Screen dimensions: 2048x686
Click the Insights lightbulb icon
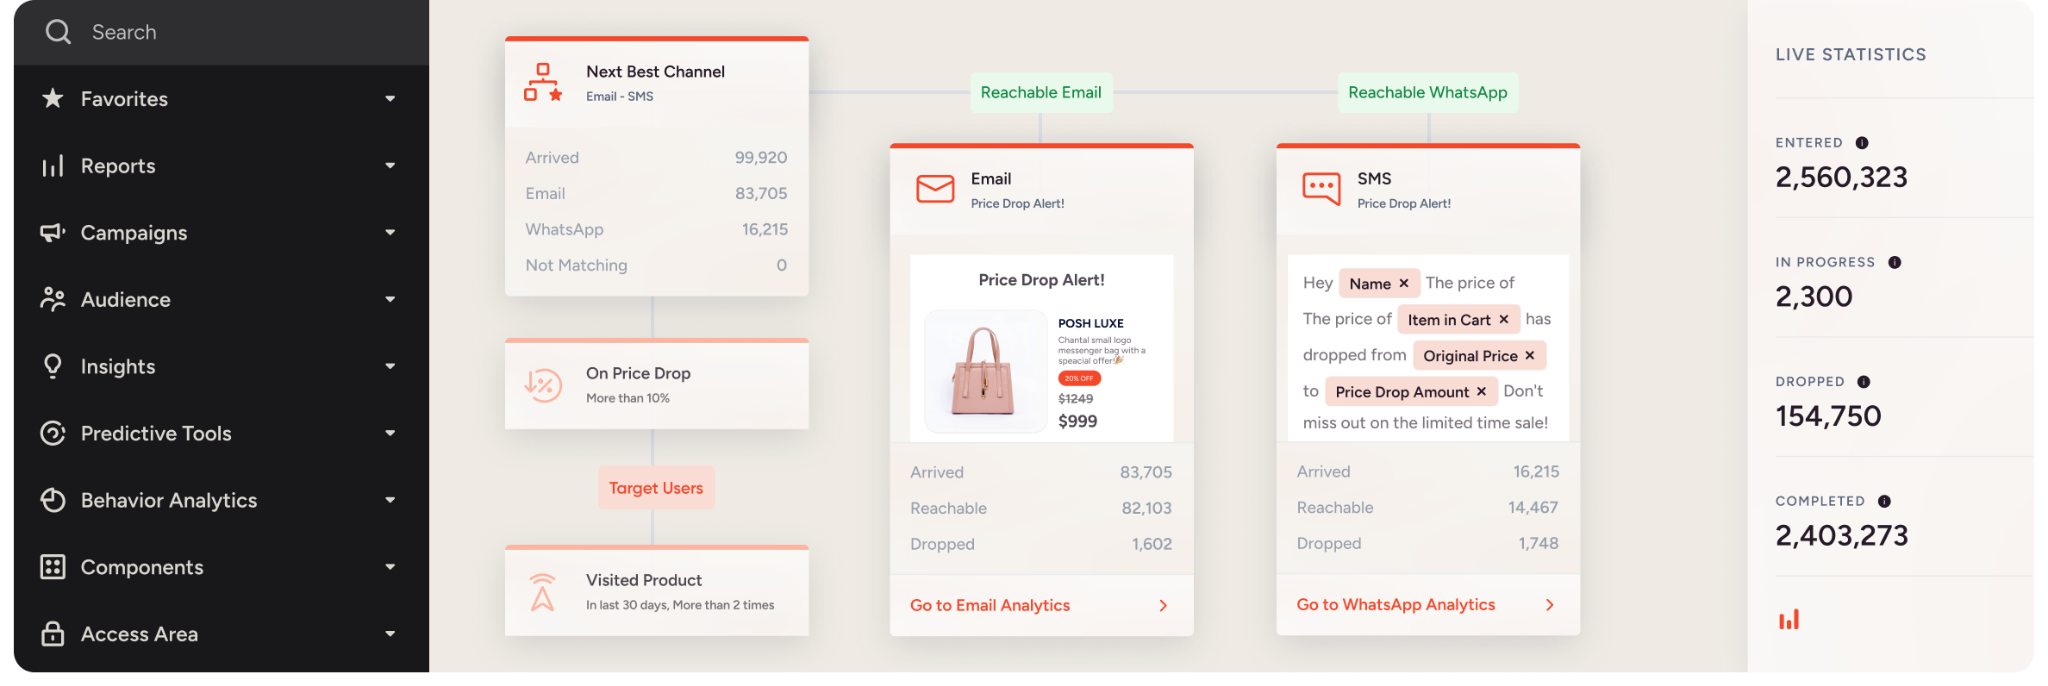coord(53,366)
